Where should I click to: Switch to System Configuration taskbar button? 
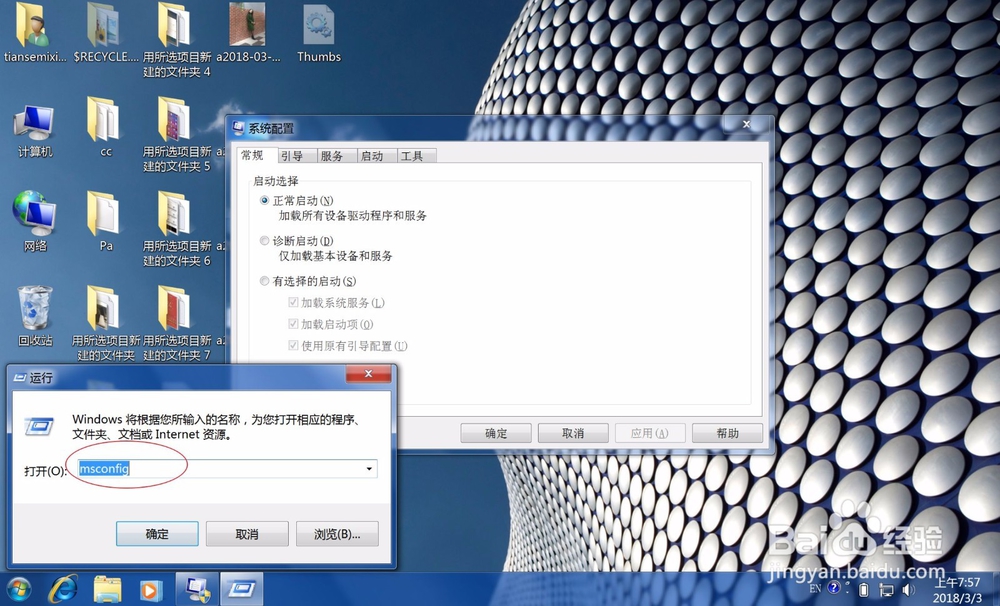(x=198, y=589)
